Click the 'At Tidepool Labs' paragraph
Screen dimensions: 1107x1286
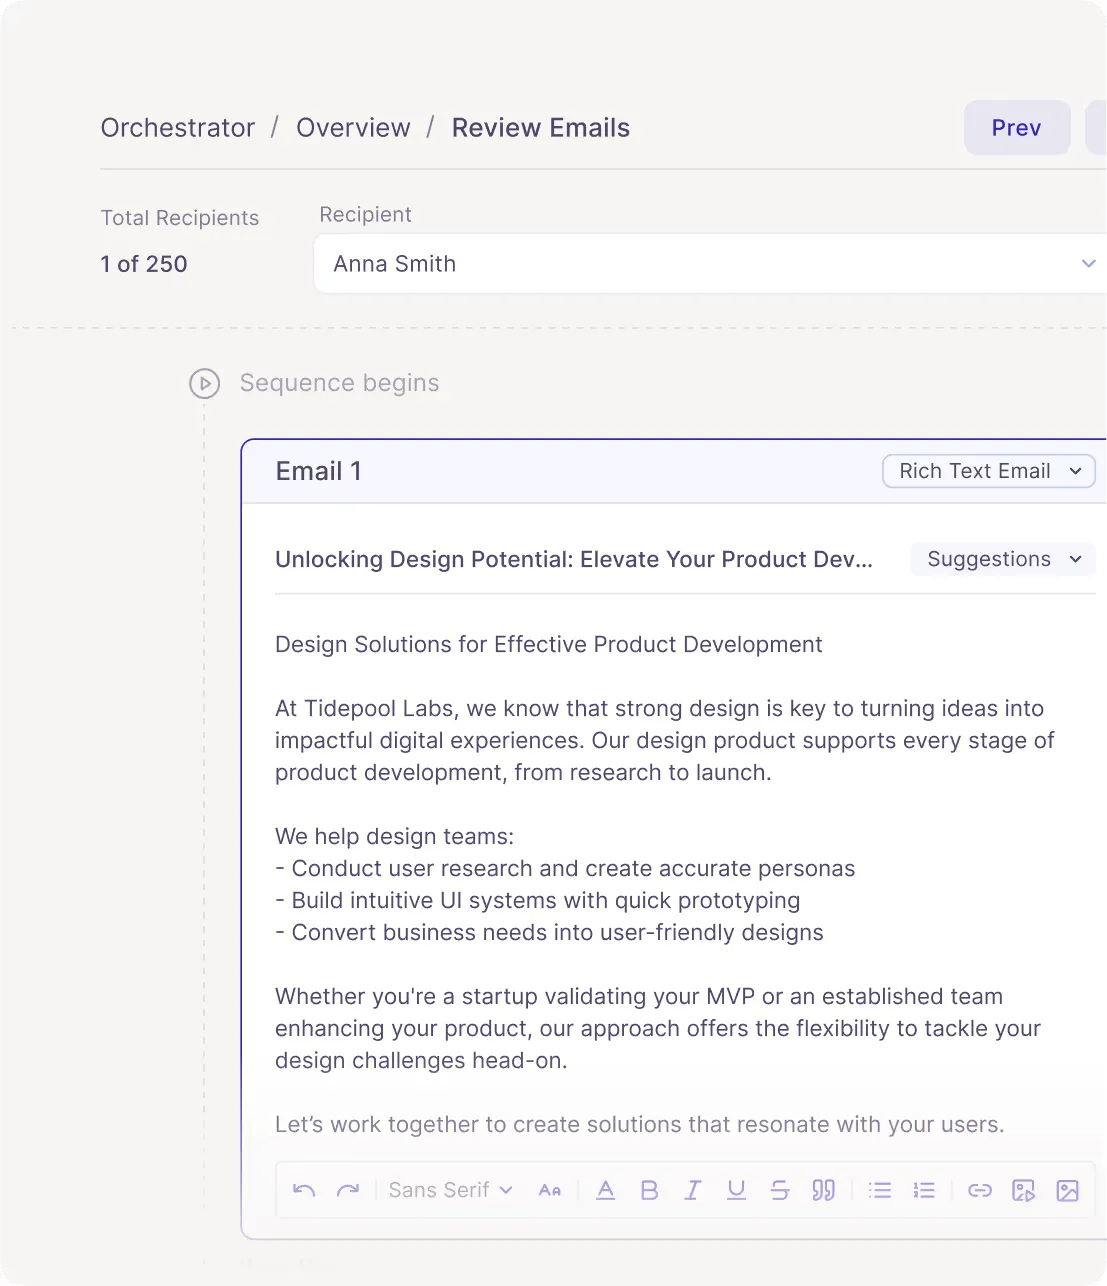click(665, 740)
